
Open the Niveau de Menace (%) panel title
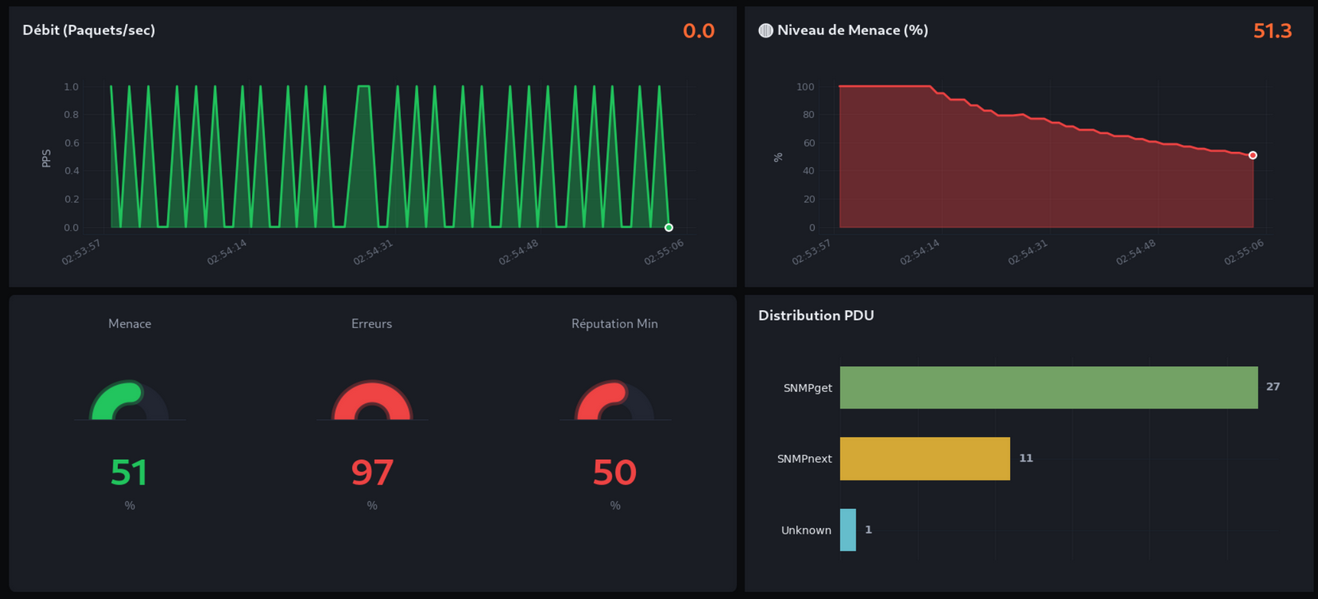click(852, 31)
